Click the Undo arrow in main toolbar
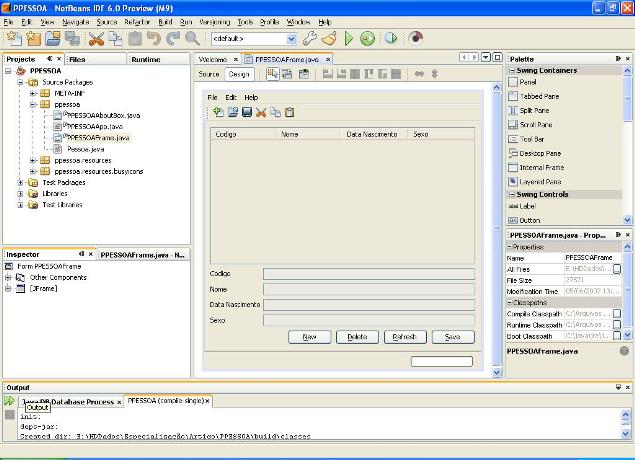This screenshot has width=635, height=460. pyautogui.click(x=153, y=38)
